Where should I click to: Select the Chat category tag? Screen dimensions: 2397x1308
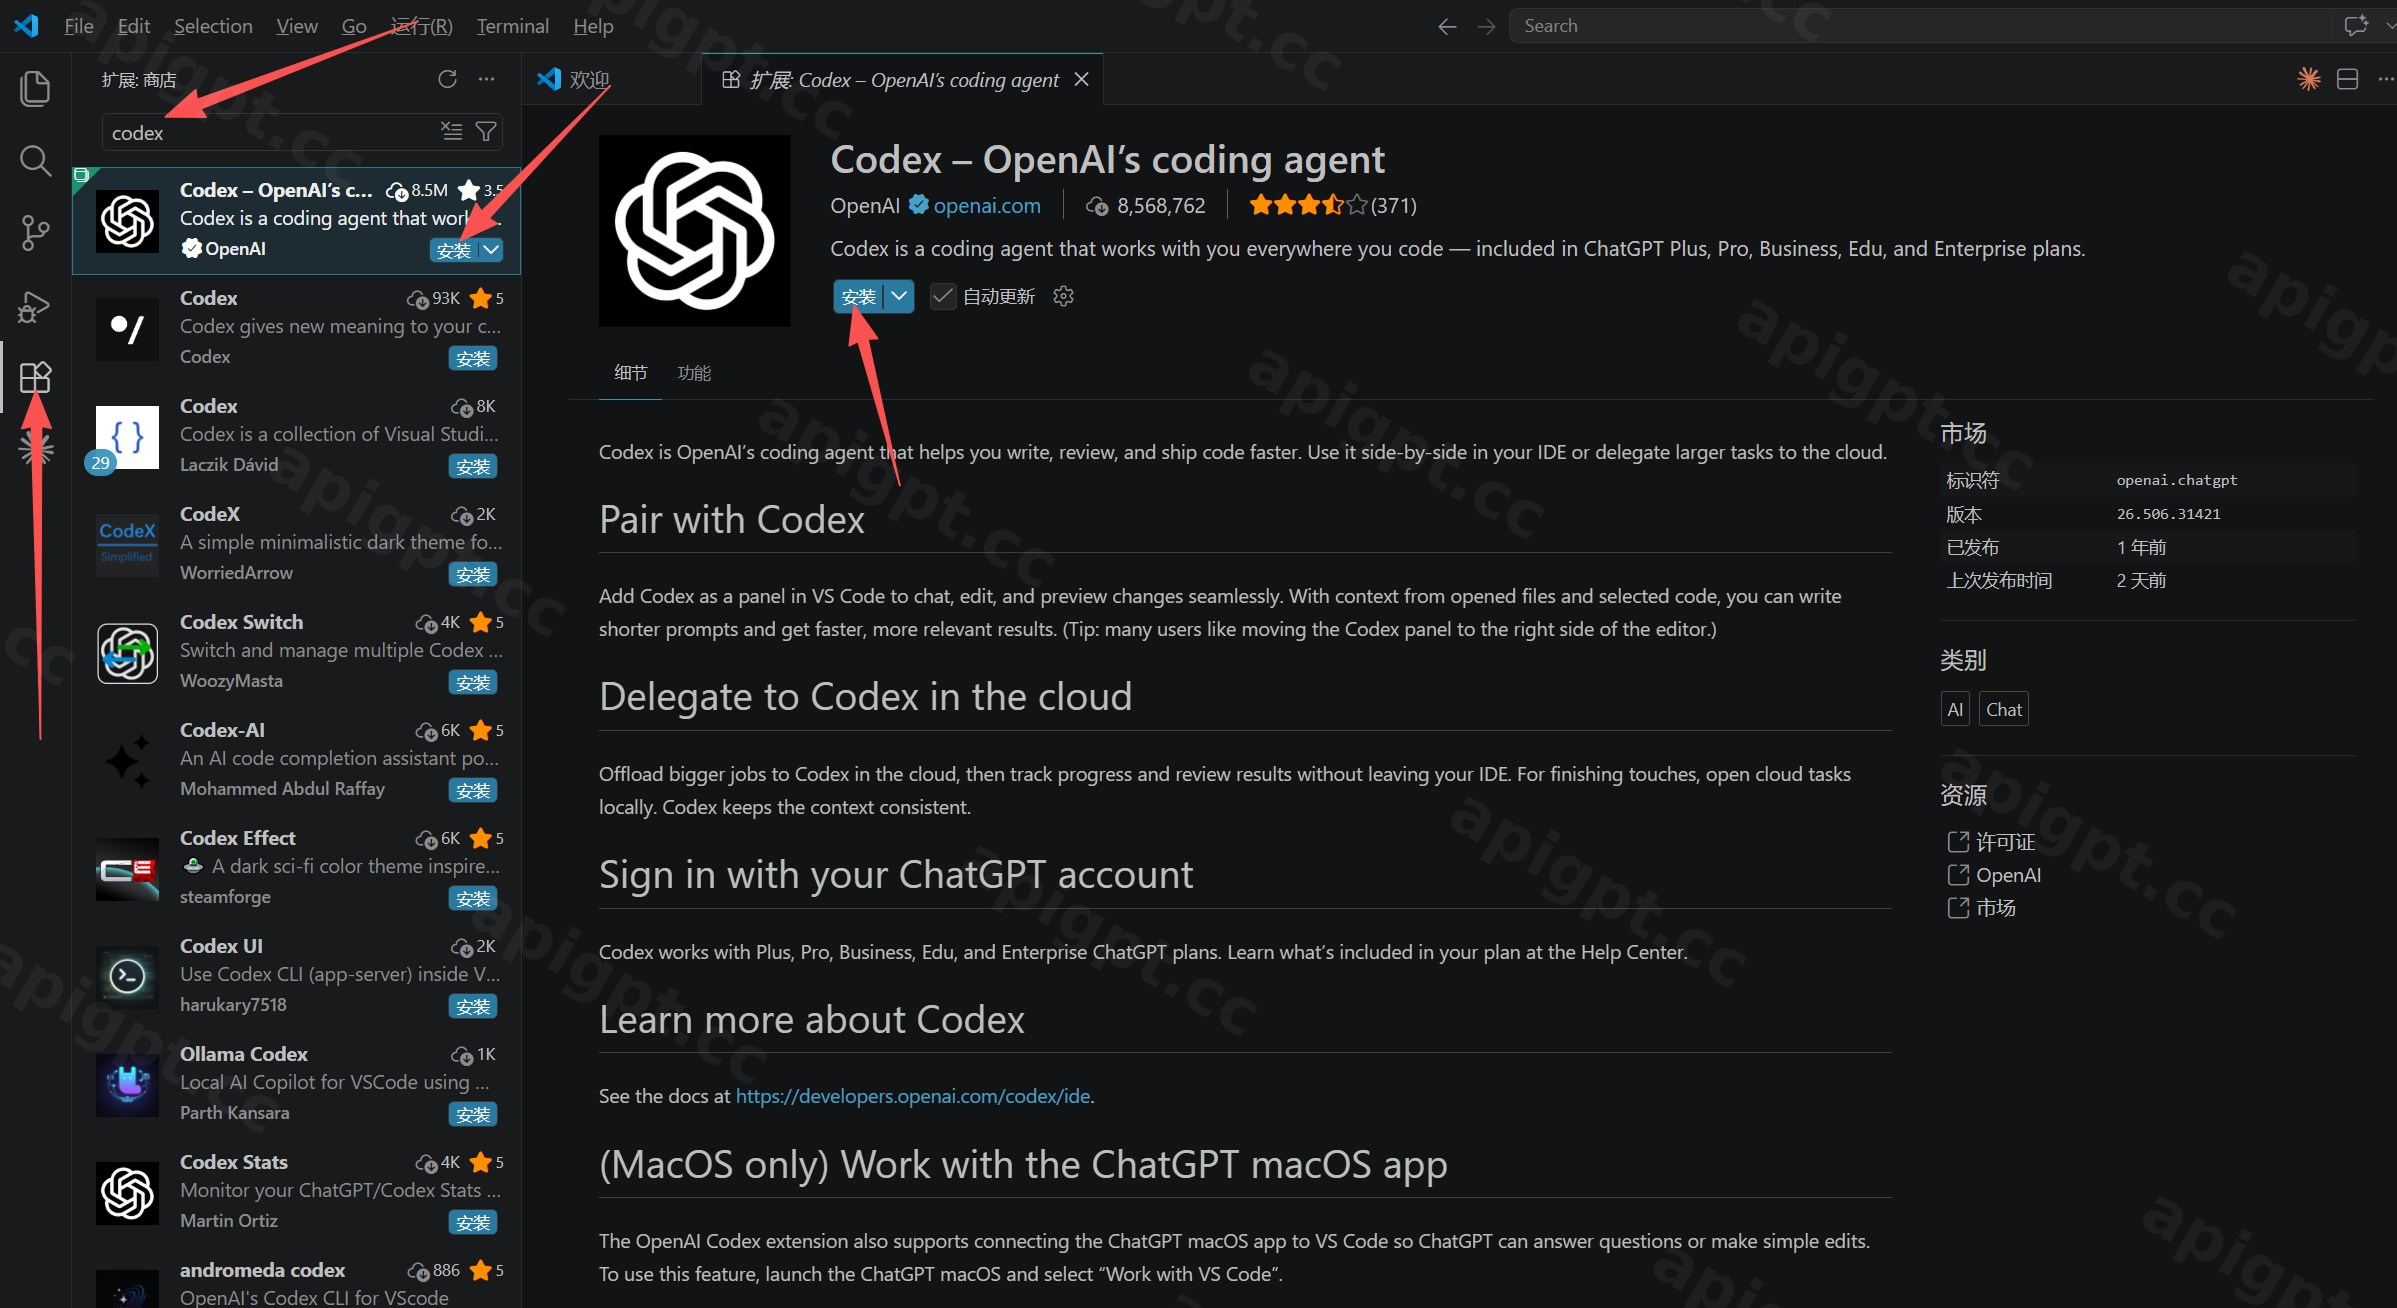2004,709
